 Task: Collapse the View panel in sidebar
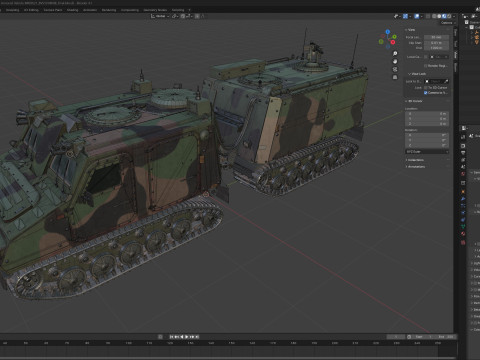411,30
